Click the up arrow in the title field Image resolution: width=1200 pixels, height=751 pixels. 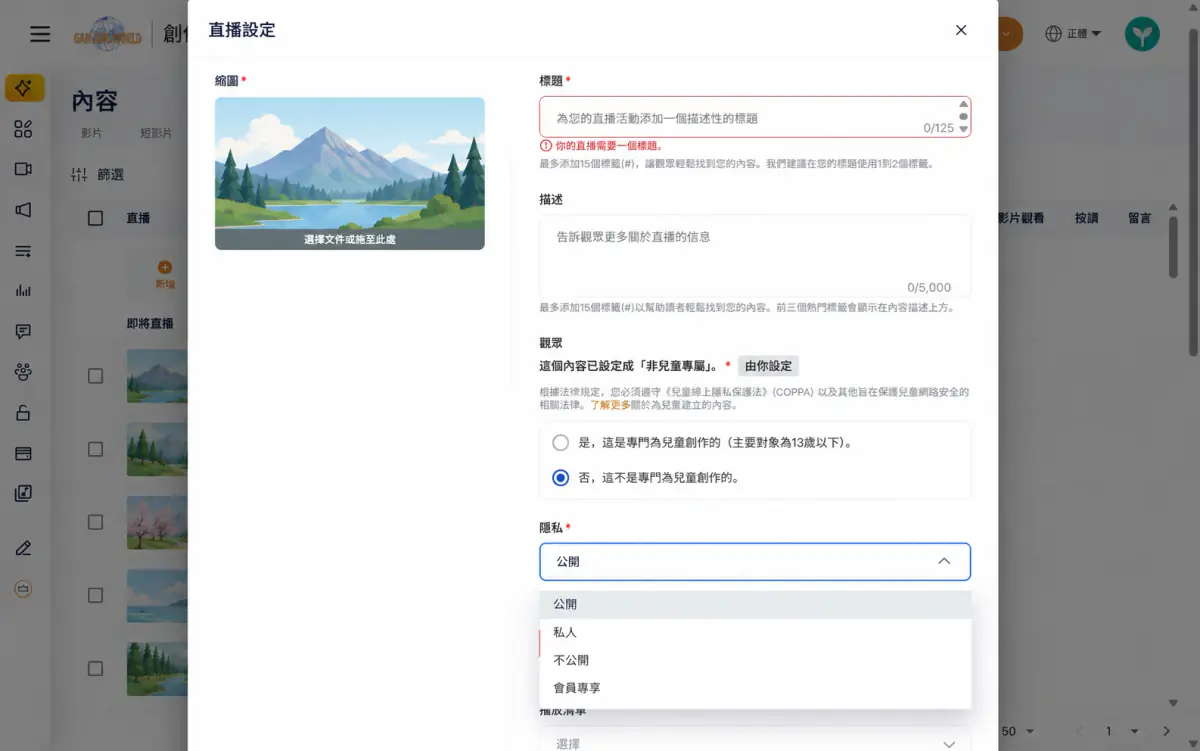[964, 104]
